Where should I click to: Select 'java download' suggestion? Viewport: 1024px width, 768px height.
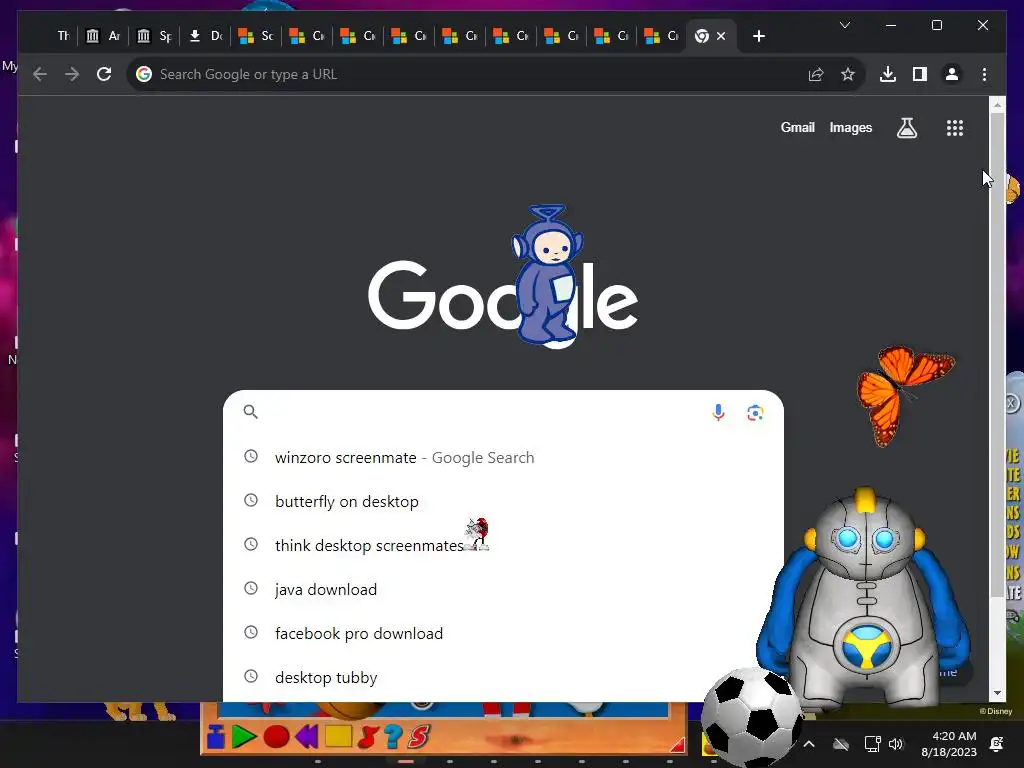(503, 590)
